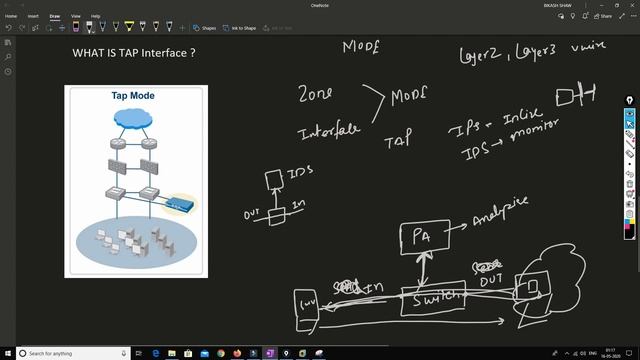Screen dimensions: 640x360
Task: Launch Microsoft Edge from taskbar
Action: coord(156,353)
